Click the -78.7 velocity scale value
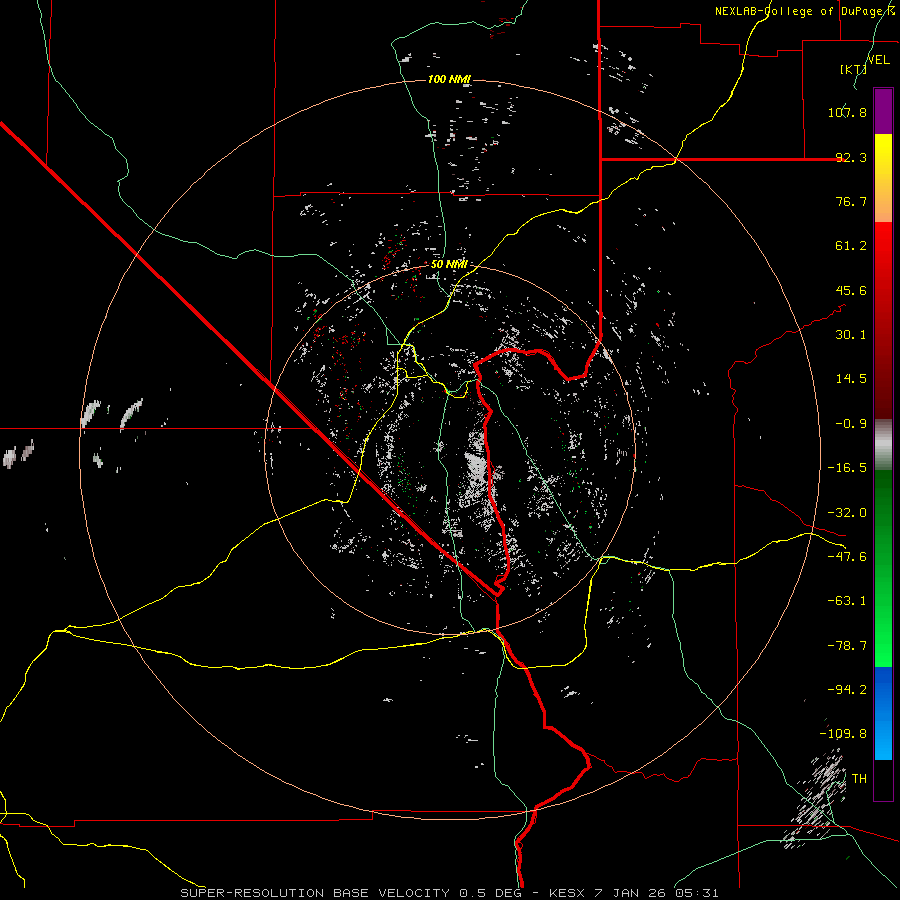The image size is (900, 900). pyautogui.click(x=847, y=646)
